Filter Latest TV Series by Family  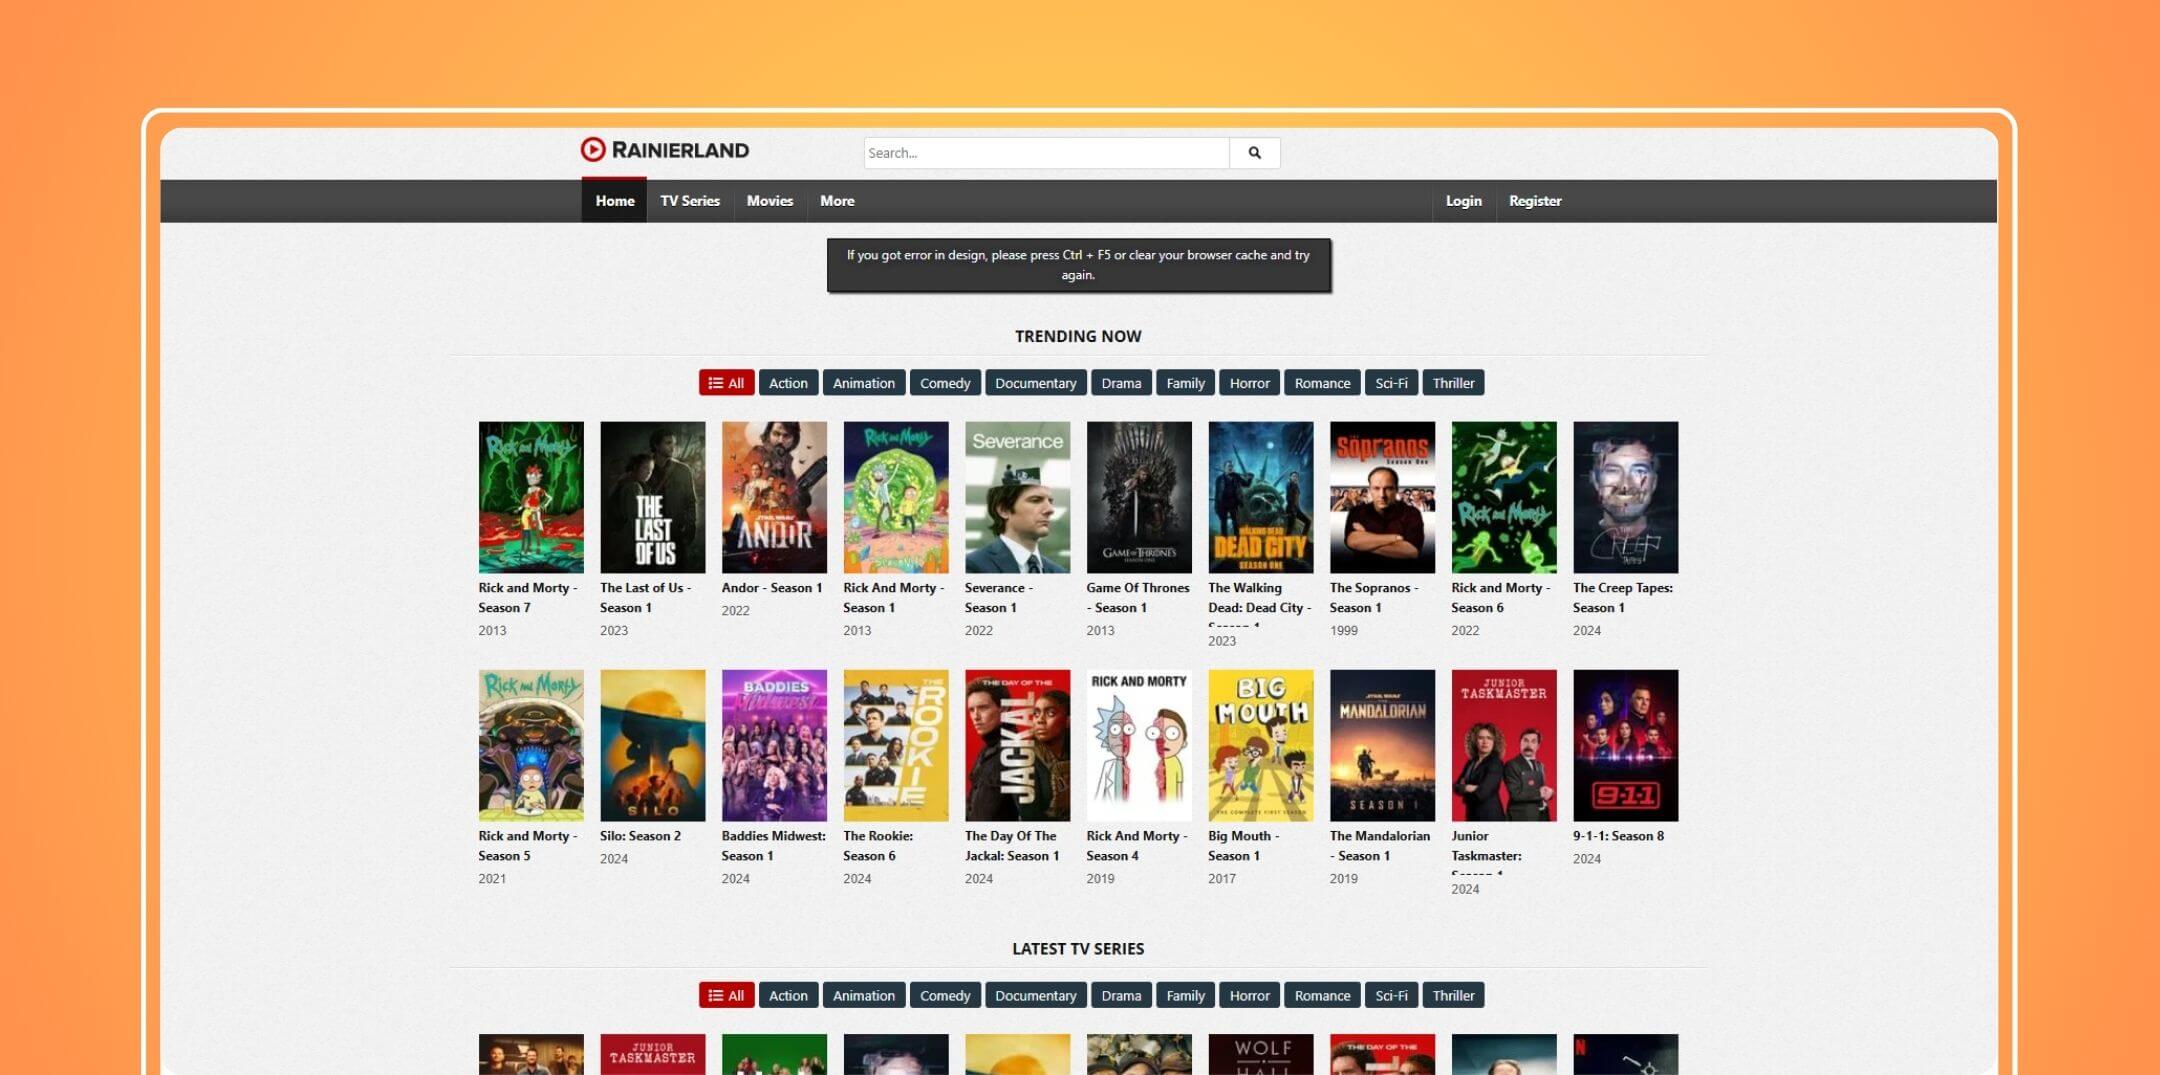coord(1185,995)
